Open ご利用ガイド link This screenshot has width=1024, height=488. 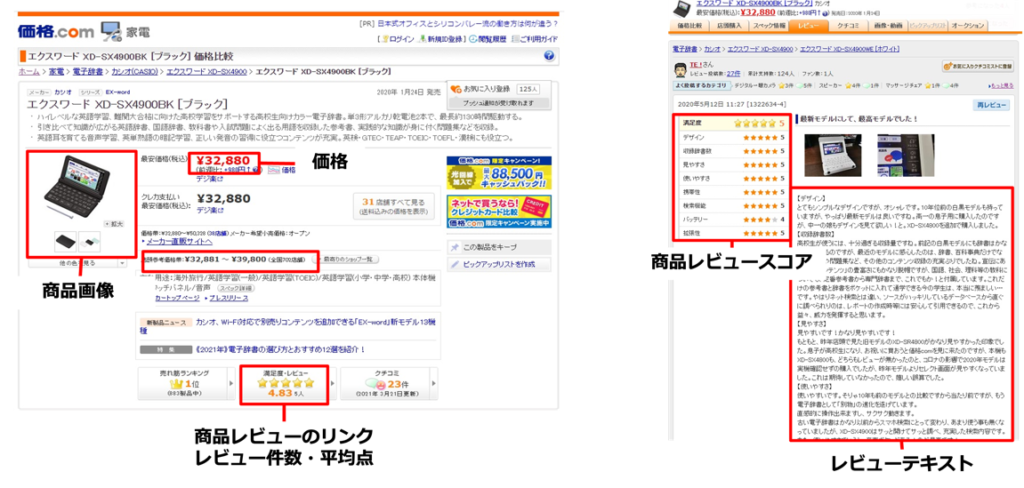[x=535, y=39]
